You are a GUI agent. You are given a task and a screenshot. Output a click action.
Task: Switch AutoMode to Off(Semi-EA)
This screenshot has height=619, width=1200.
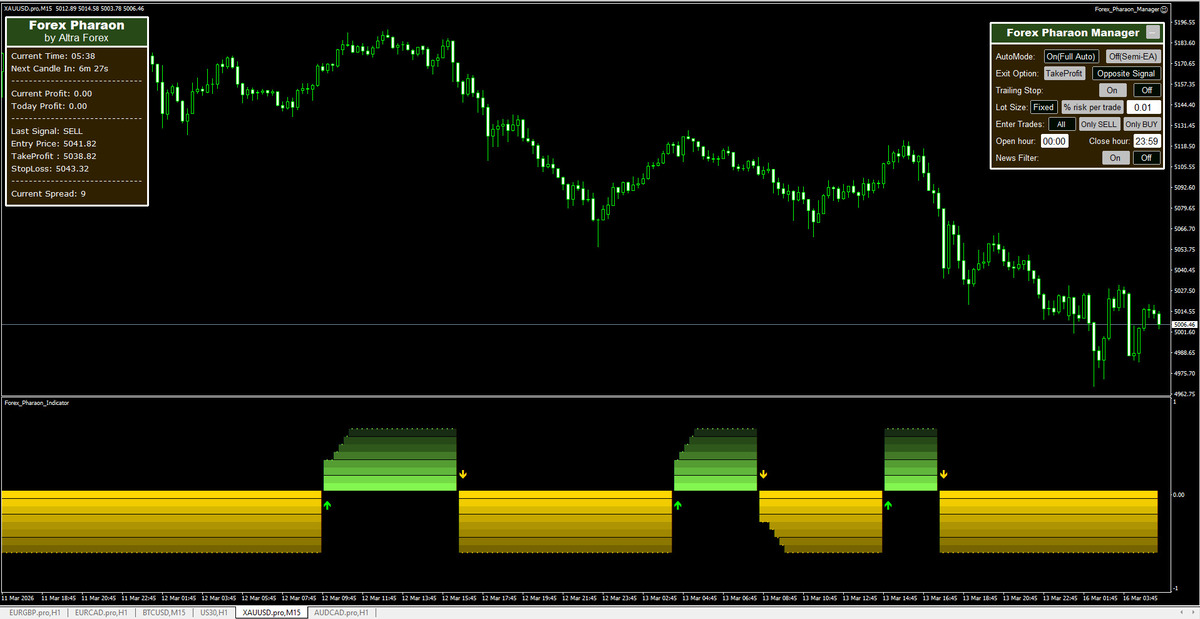(x=1133, y=57)
